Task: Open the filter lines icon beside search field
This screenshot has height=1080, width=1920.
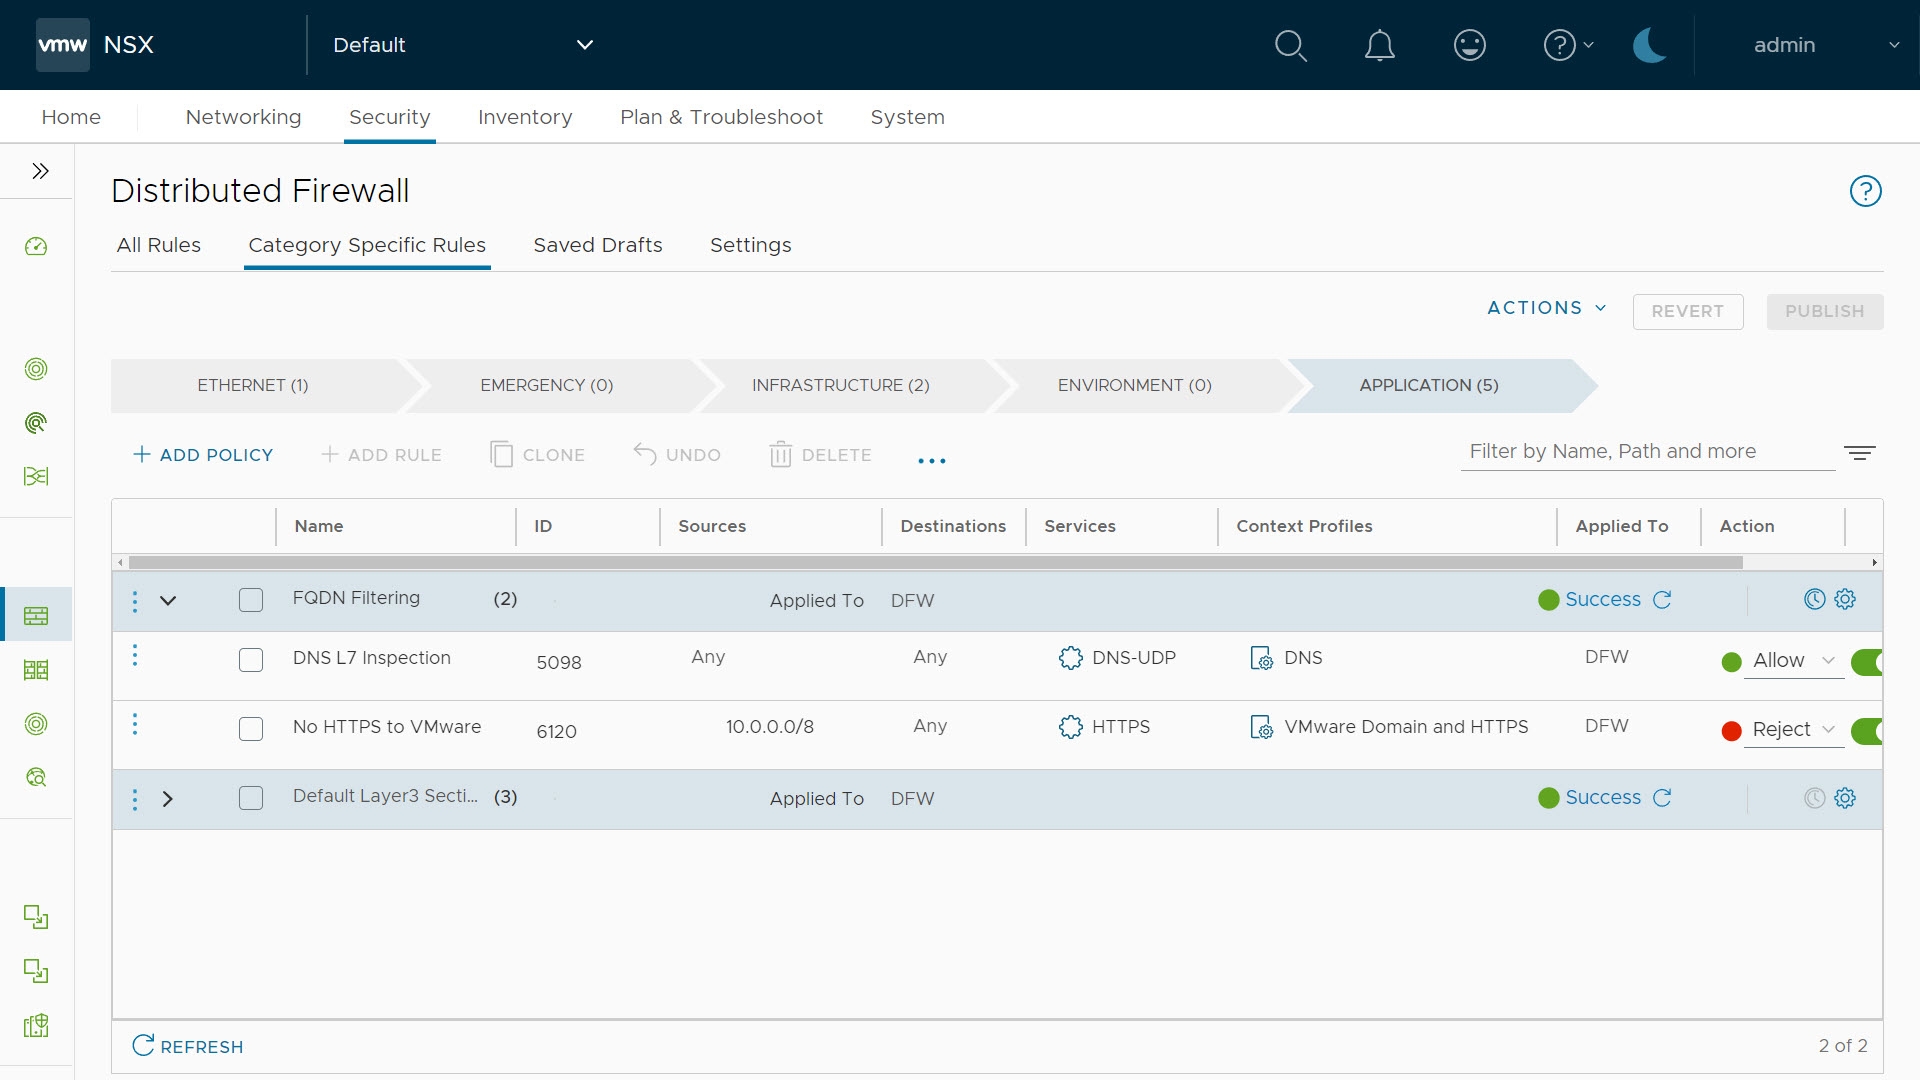Action: 1859,453
